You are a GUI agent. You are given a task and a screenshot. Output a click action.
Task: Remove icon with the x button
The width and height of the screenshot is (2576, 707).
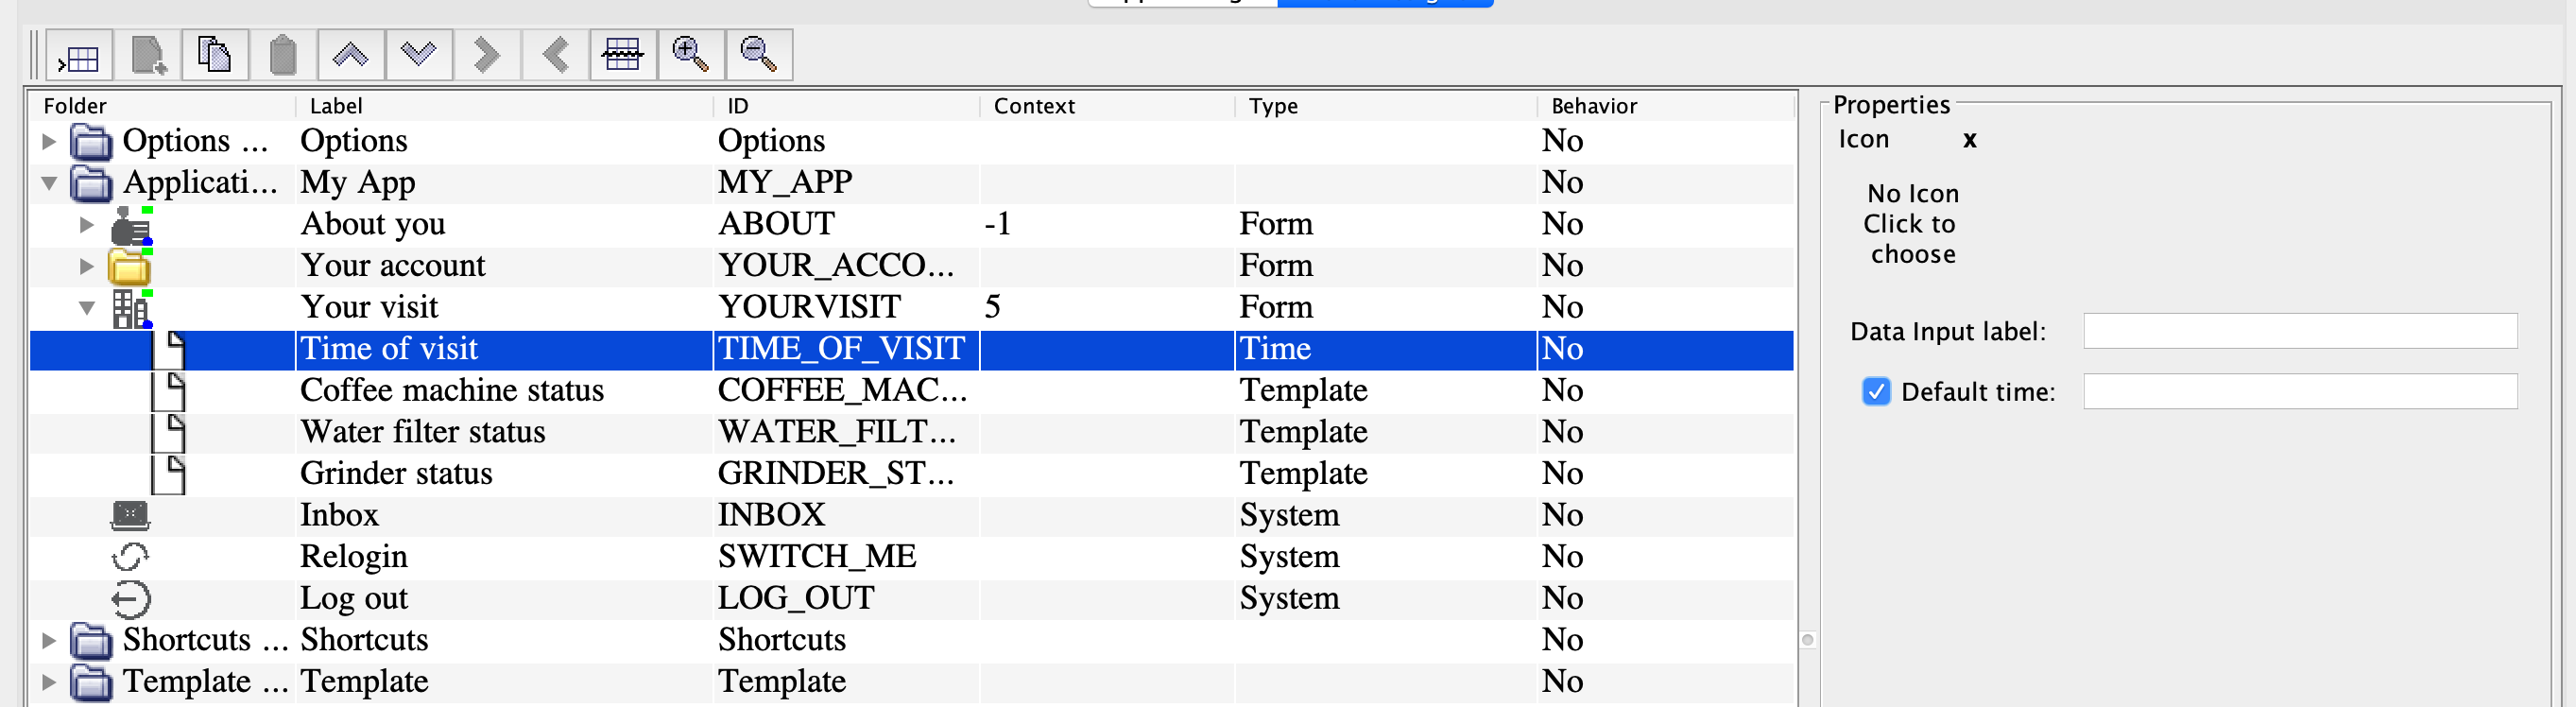[1969, 140]
